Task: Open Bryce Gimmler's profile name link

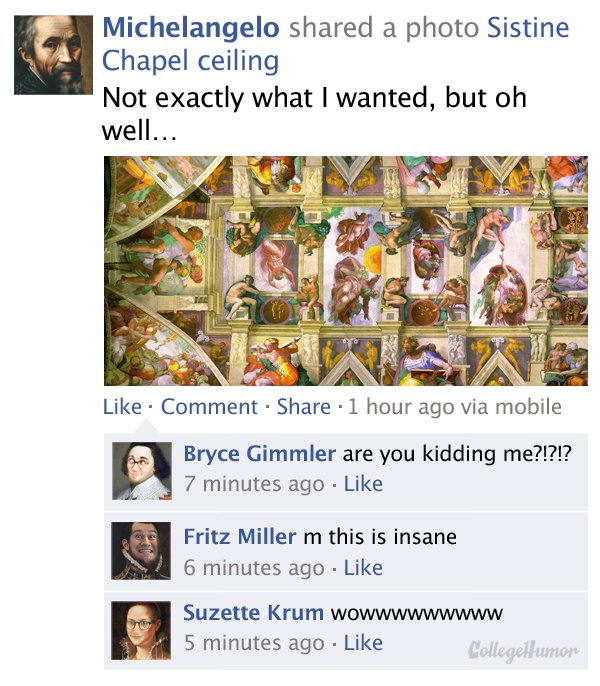Action: coord(259,454)
